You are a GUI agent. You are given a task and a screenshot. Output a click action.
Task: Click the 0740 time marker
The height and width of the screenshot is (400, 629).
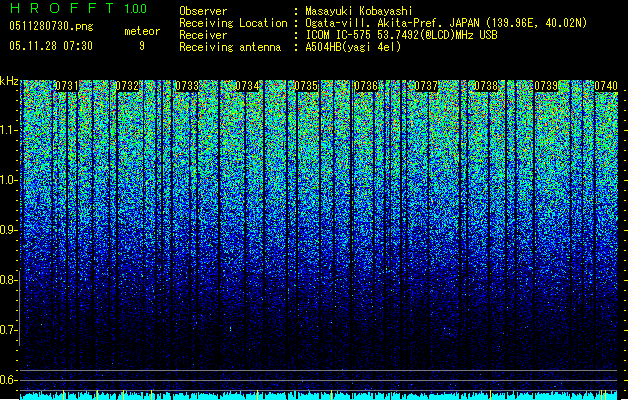coord(606,86)
